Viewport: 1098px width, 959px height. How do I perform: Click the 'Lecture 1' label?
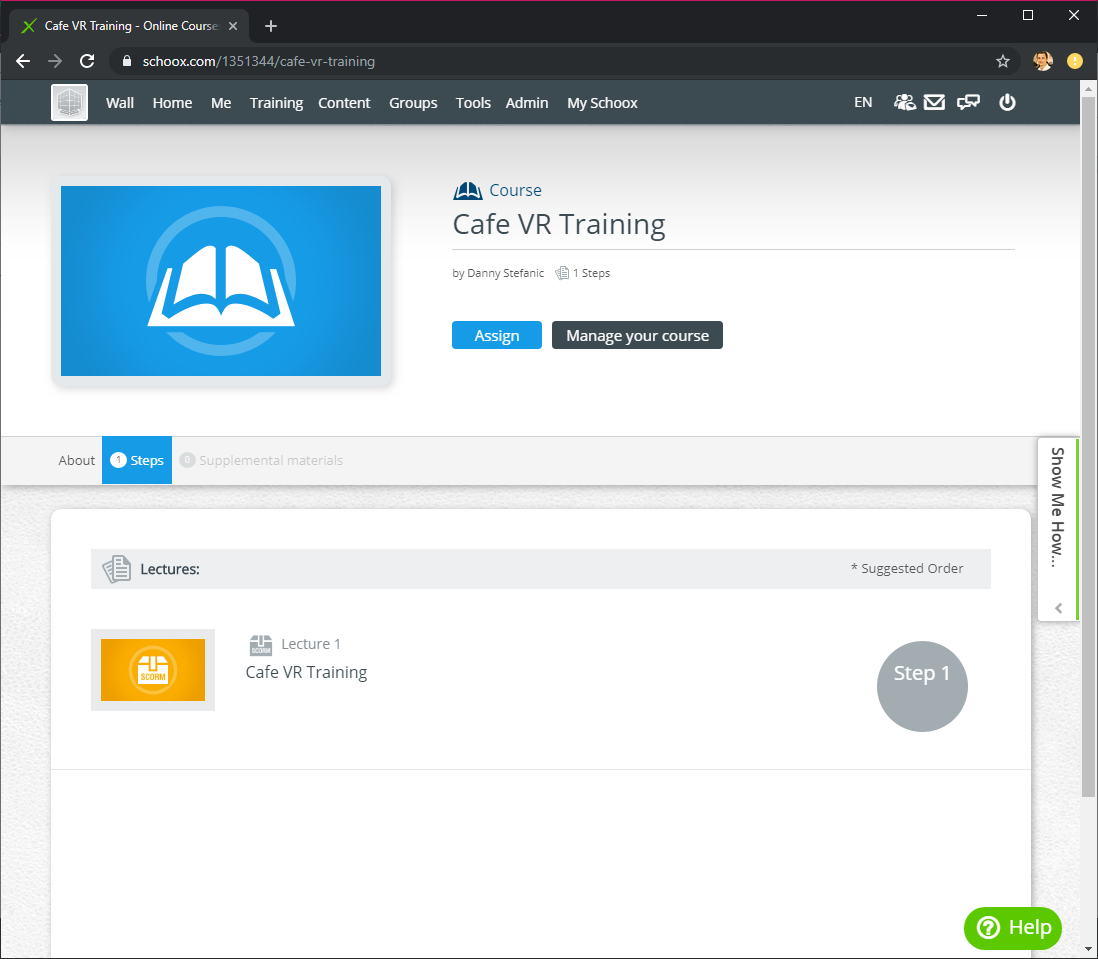click(311, 644)
